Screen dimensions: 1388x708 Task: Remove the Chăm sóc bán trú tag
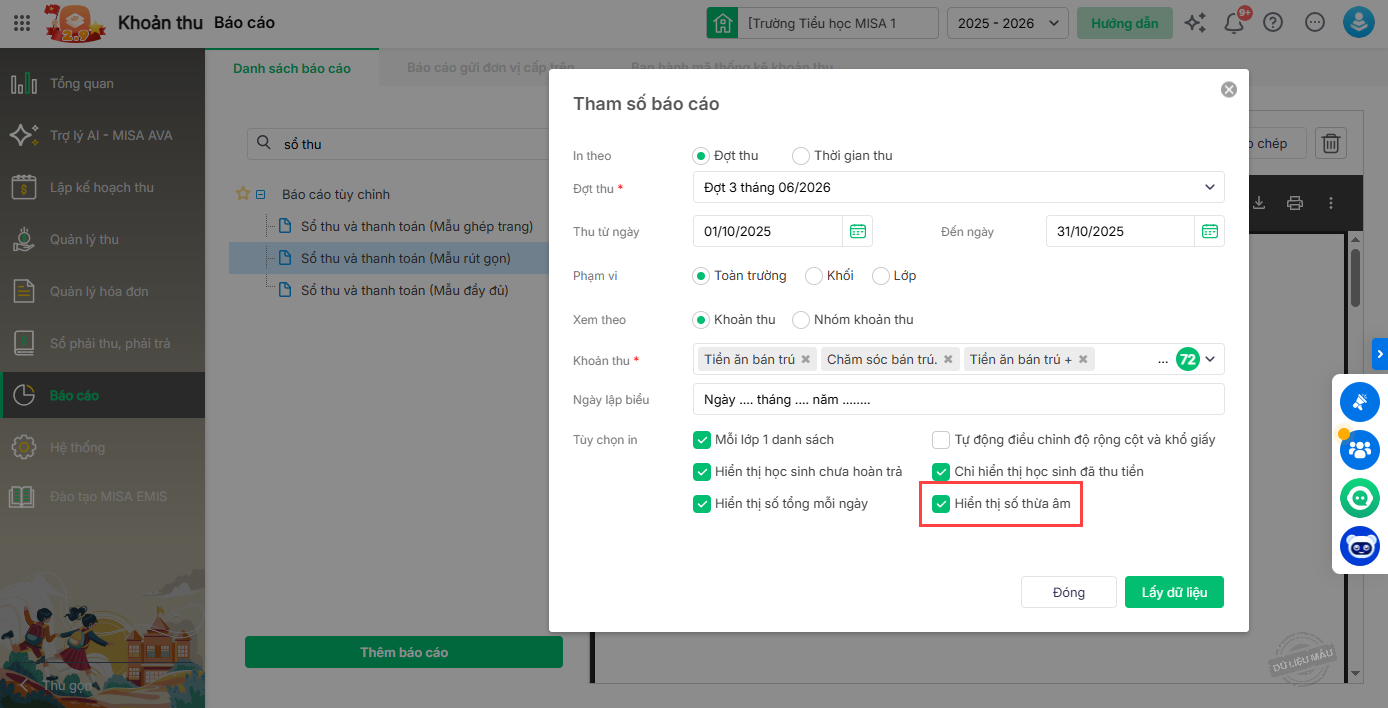[x=948, y=359]
